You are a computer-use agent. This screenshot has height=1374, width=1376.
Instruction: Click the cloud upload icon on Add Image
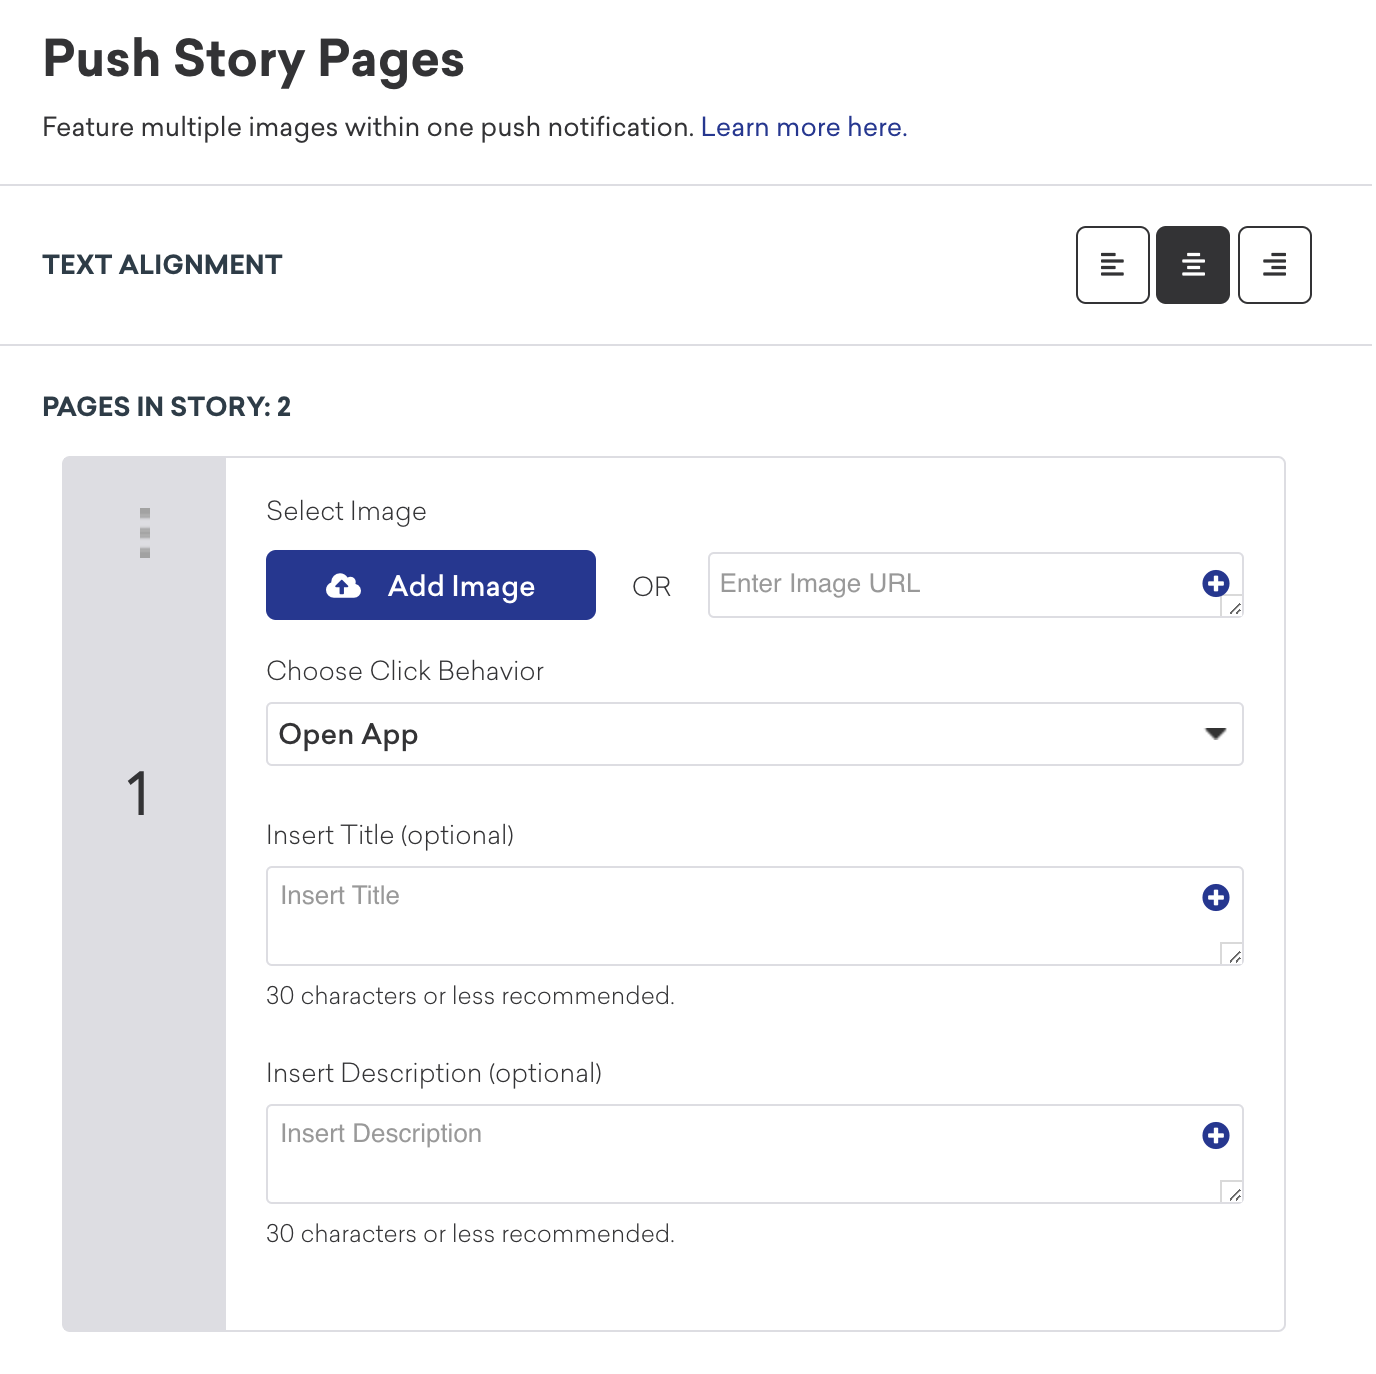pos(343,586)
